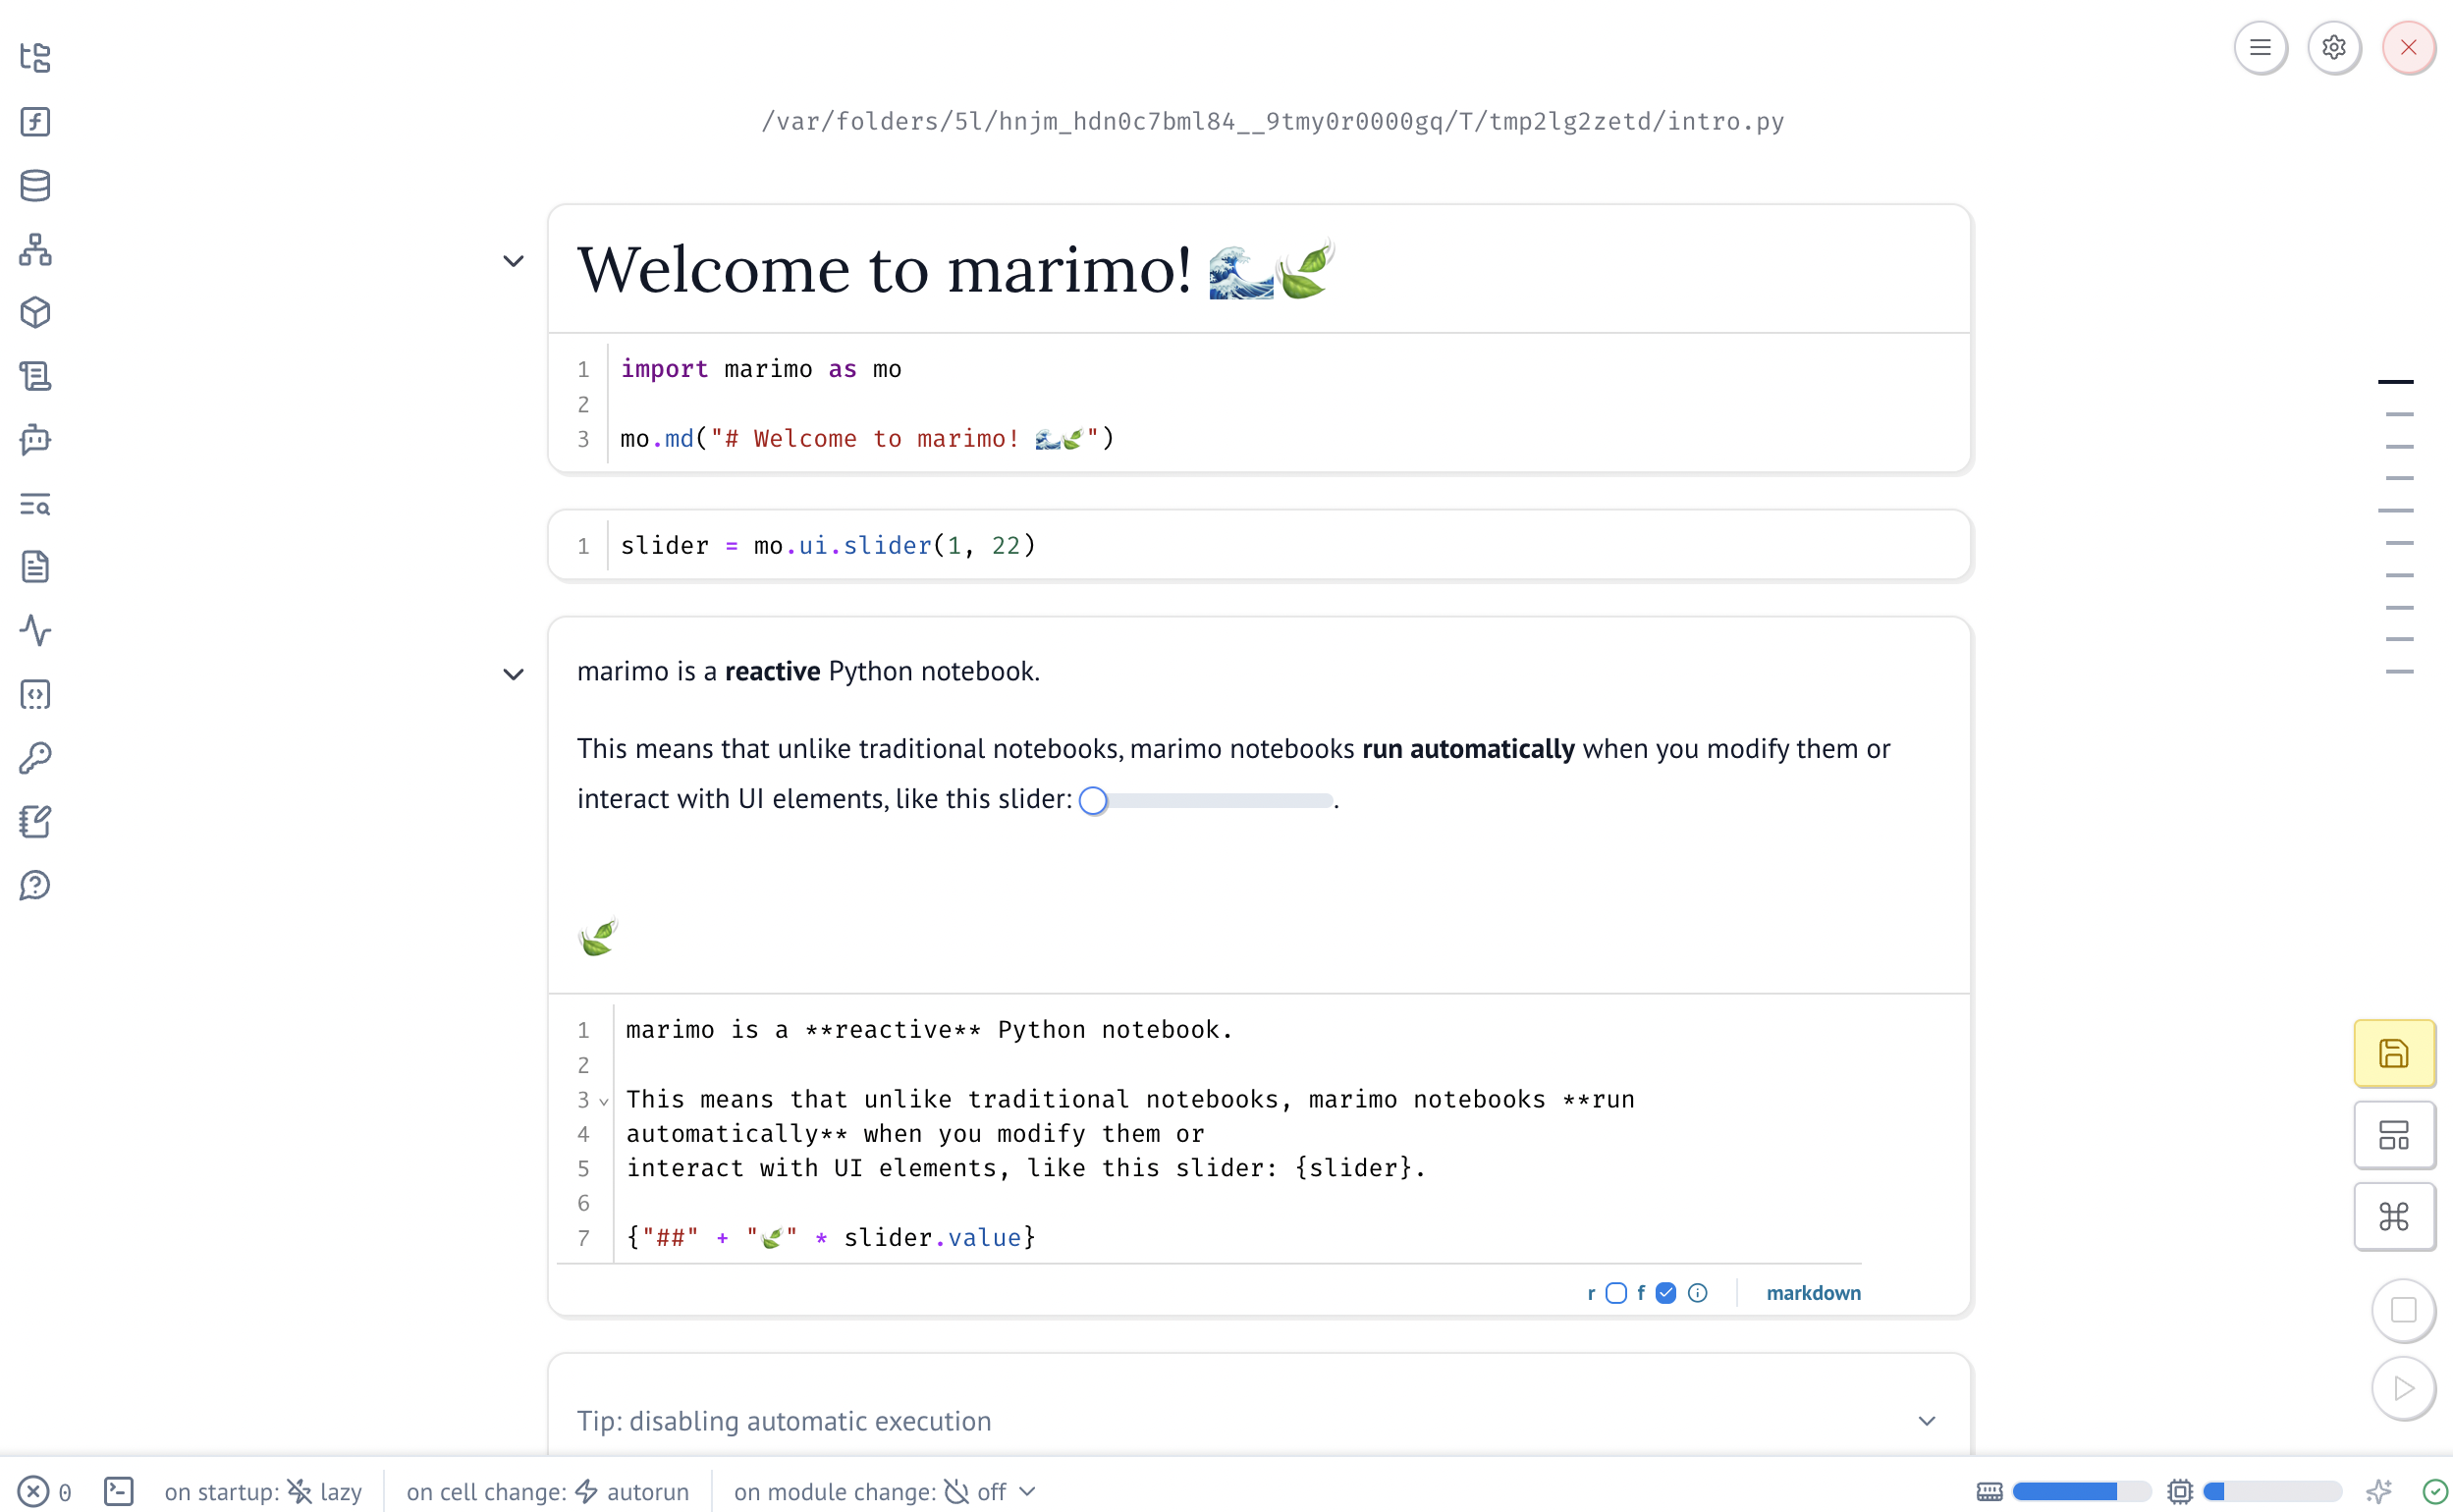Open the keyboard shortcuts panel
Image resolution: width=2453 pixels, height=1512 pixels.
[2394, 1217]
